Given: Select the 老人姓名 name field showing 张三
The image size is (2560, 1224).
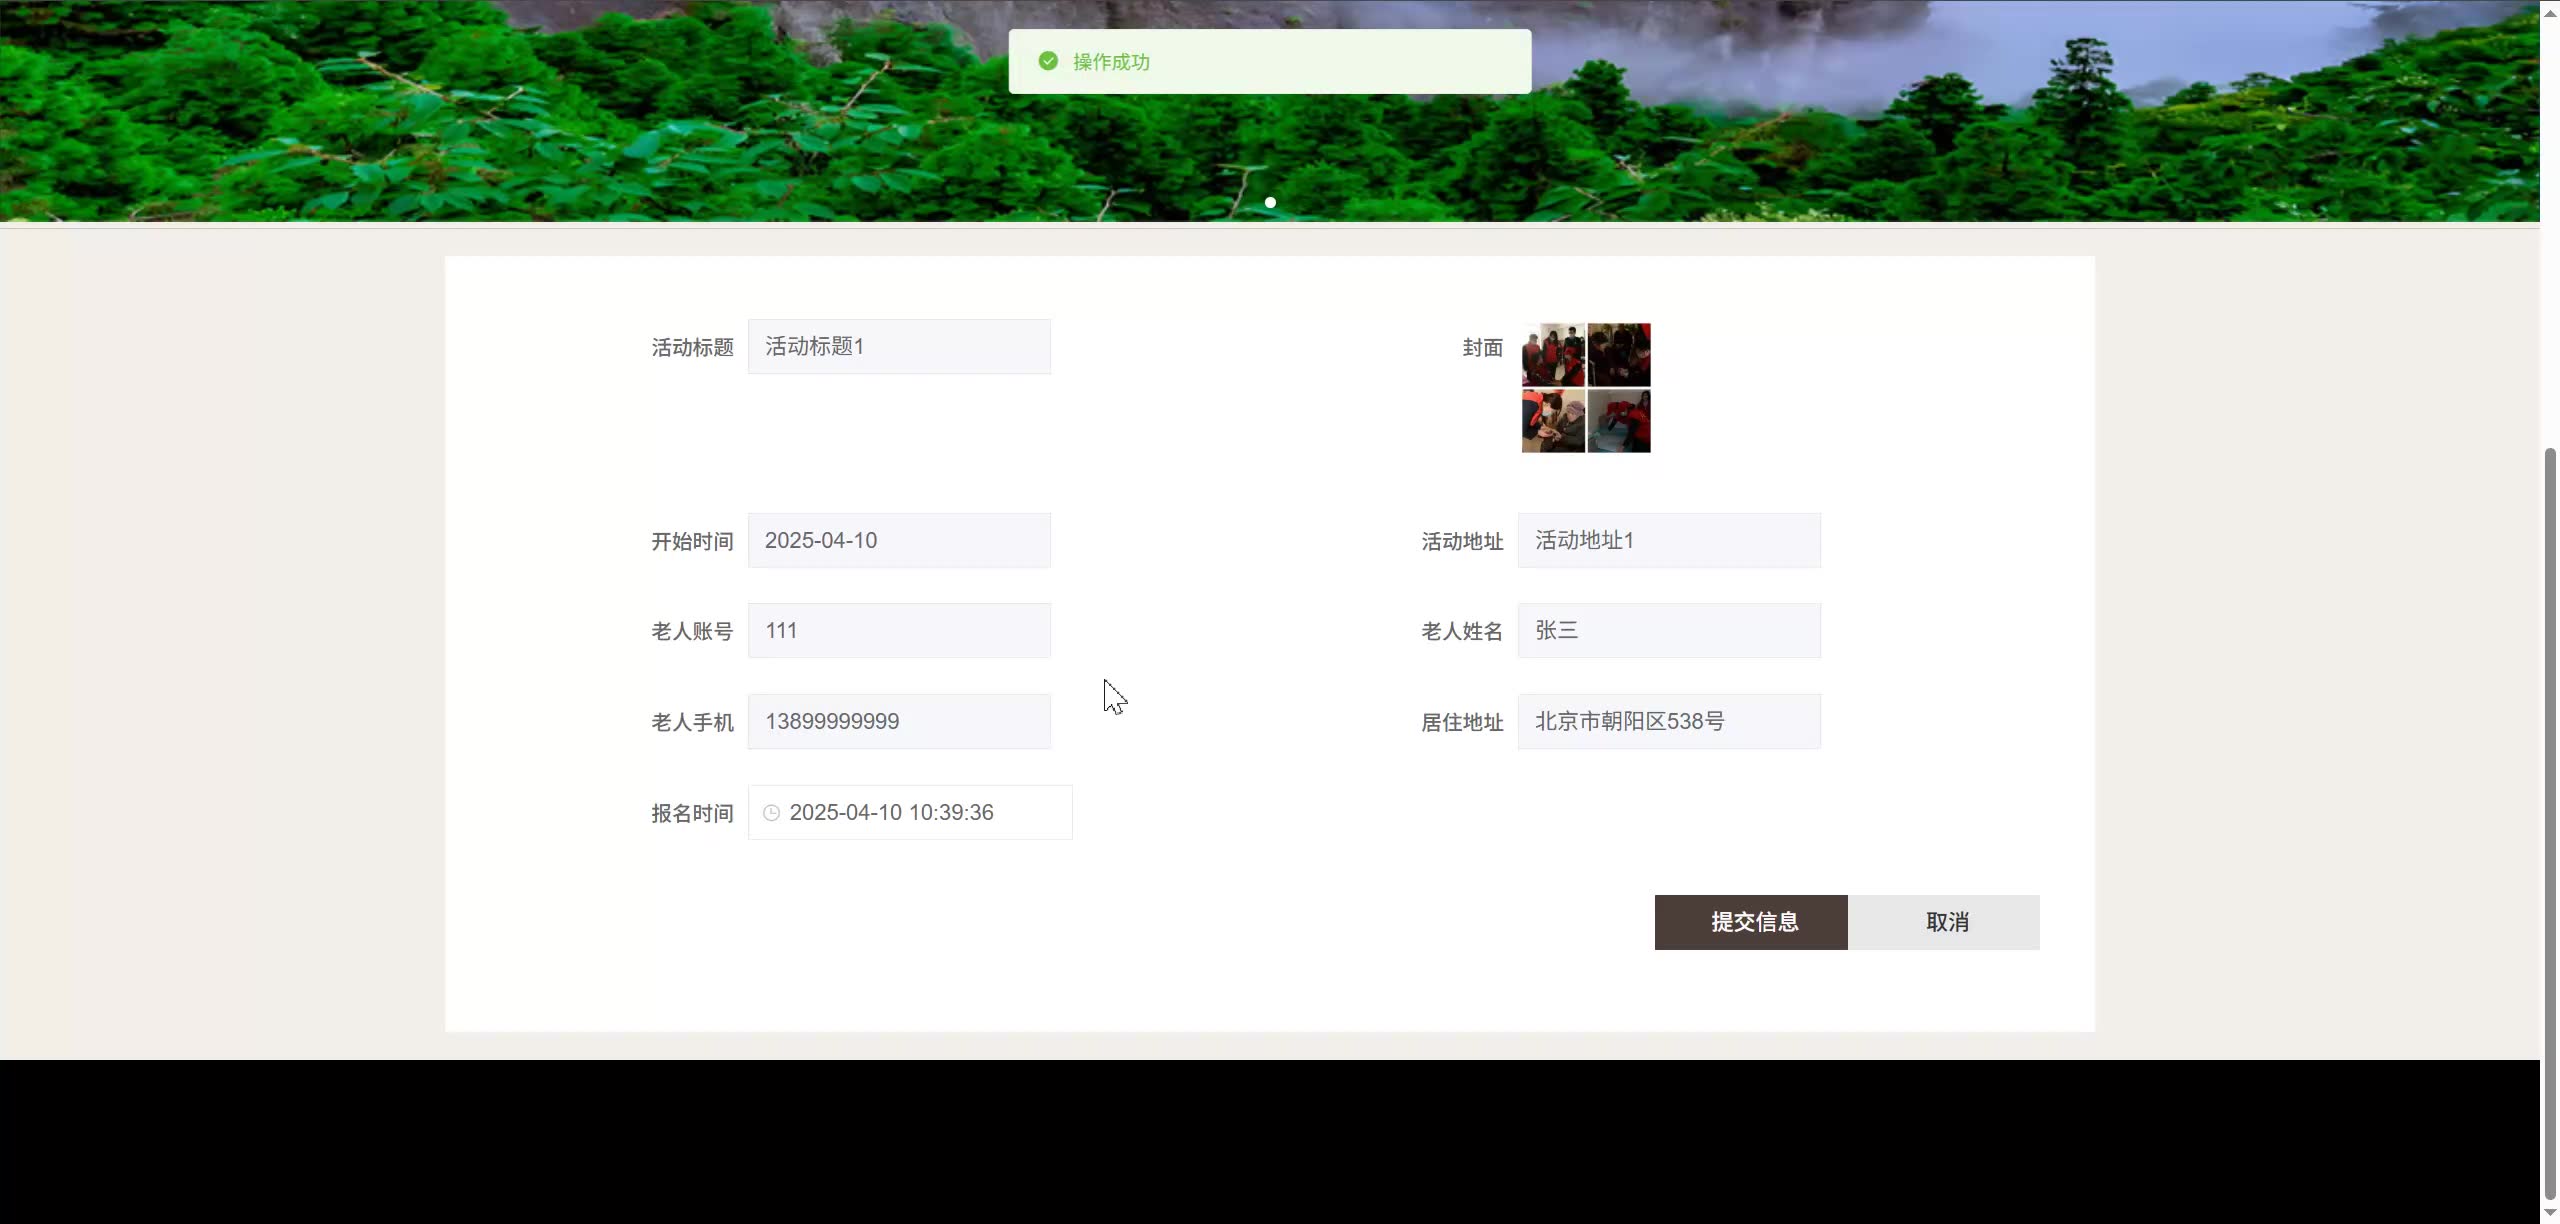Looking at the screenshot, I should 1668,630.
